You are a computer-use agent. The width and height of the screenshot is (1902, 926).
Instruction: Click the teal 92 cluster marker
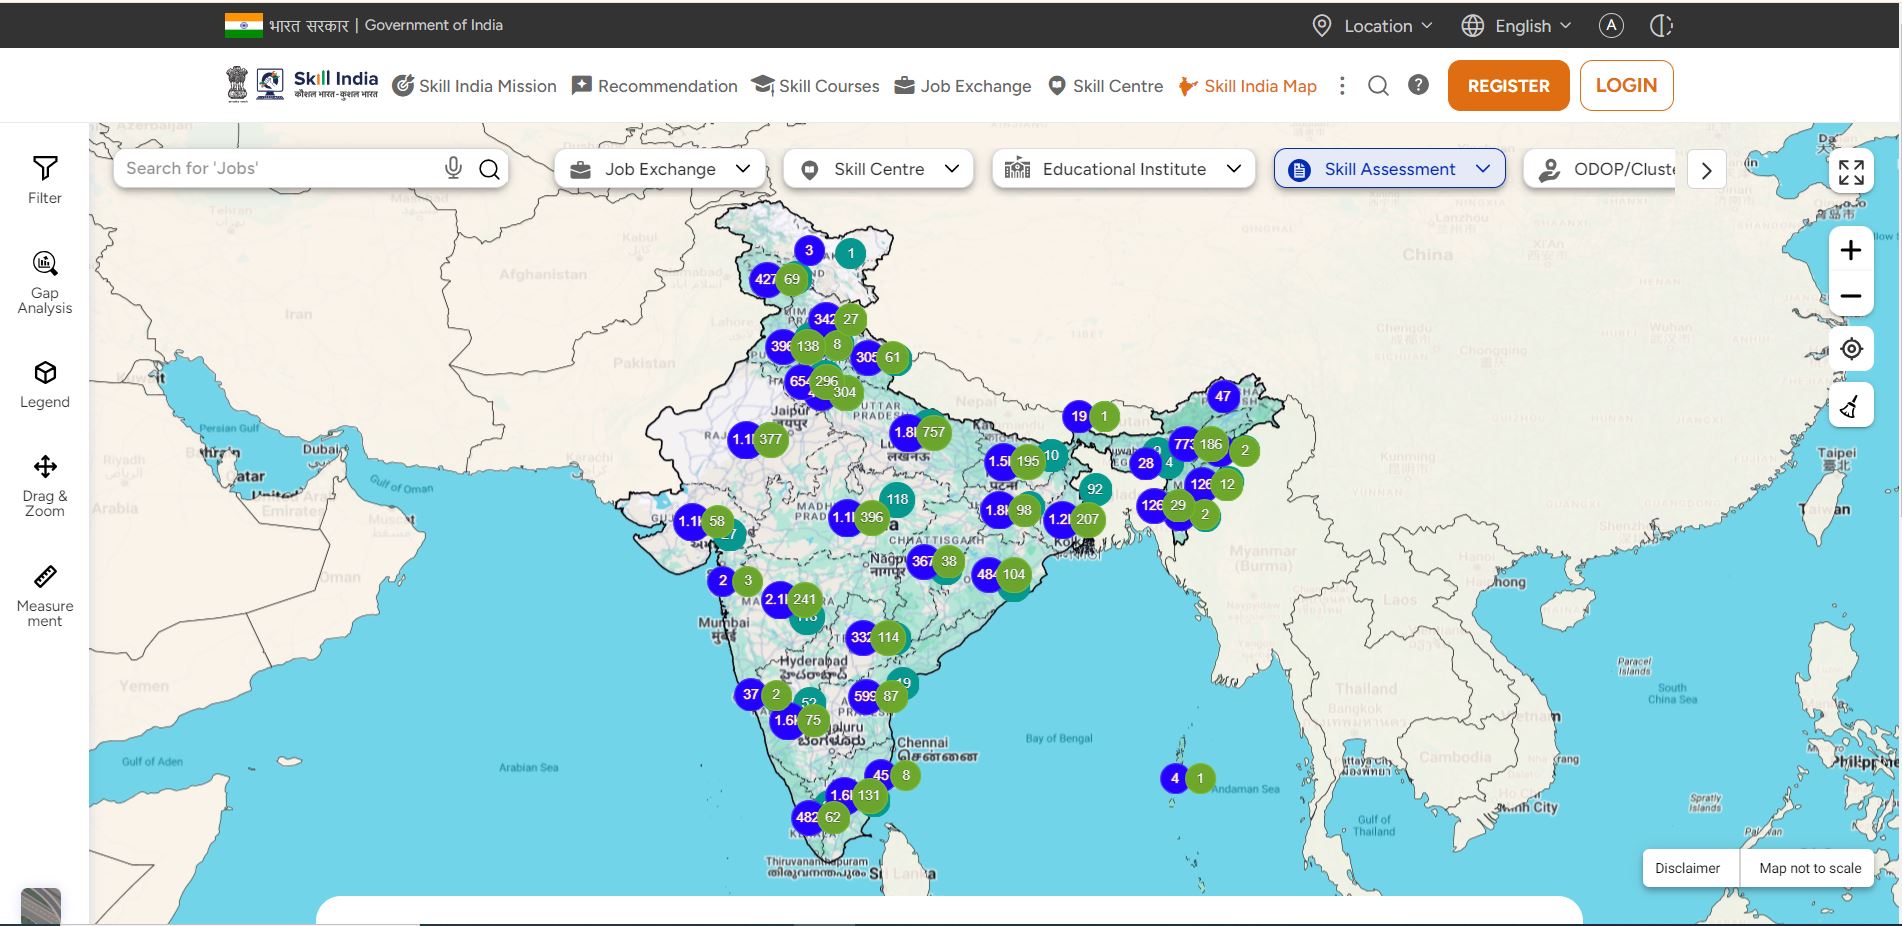coord(1095,489)
